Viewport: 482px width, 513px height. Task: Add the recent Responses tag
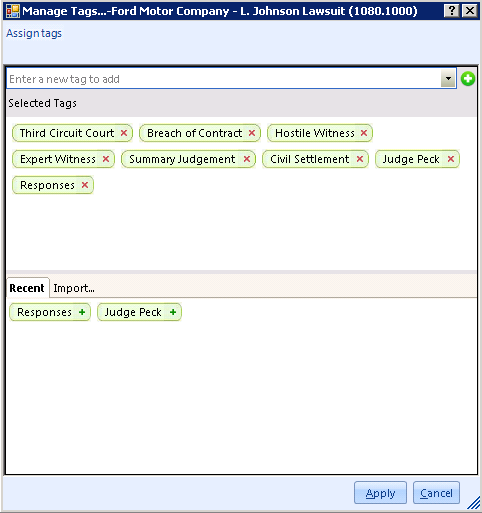coord(82,312)
